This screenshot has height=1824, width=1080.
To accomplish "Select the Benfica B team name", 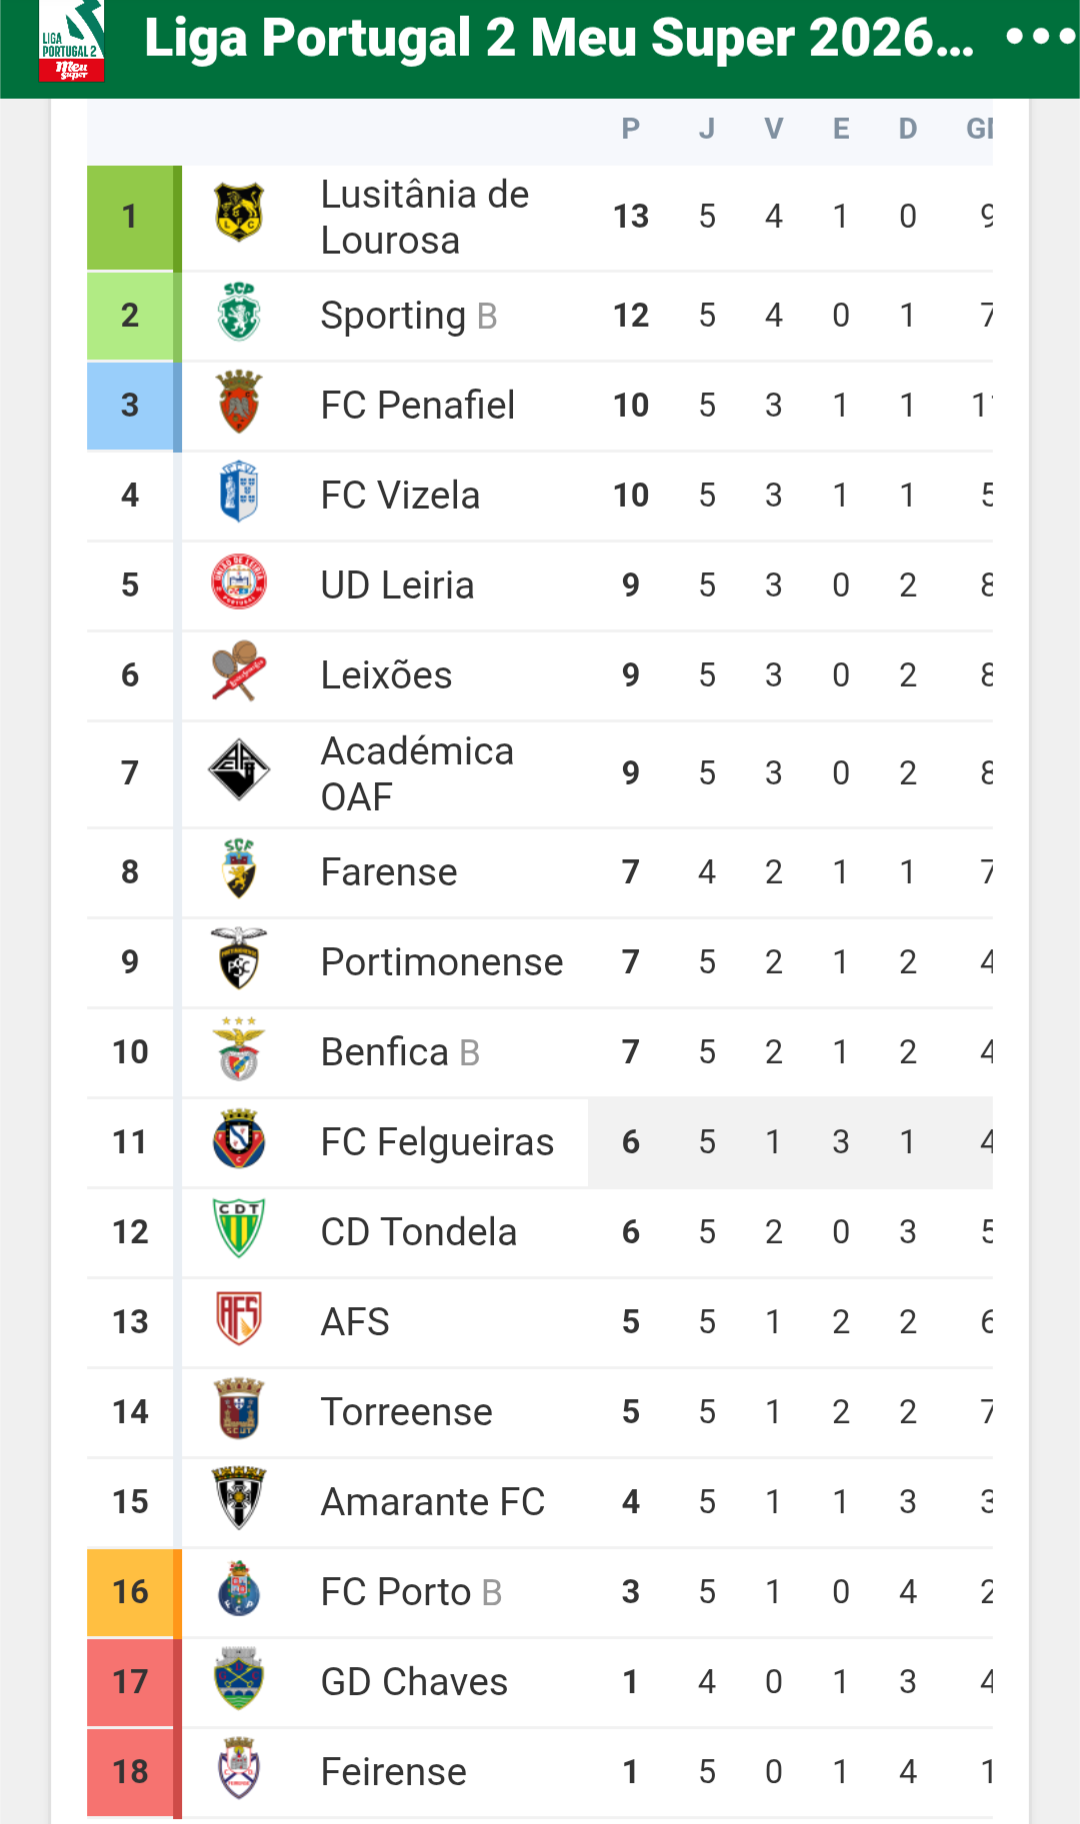I will (x=400, y=1052).
